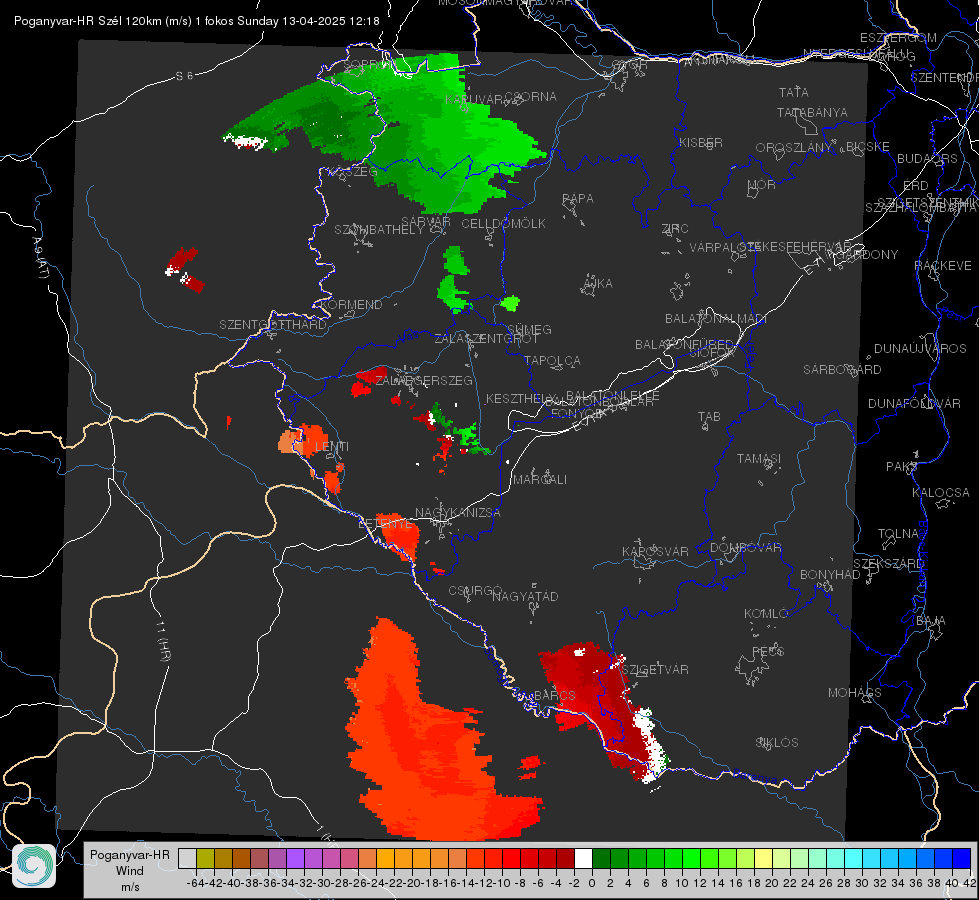Click the gray first swatch in legend
The width and height of the screenshot is (979, 900).
tap(187, 858)
